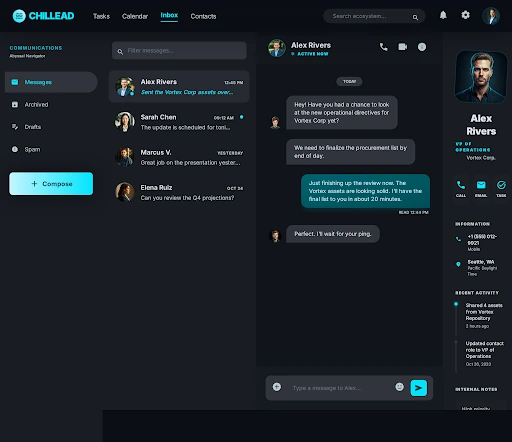Click the Spam warning icon
The image size is (512, 442).
15,149
